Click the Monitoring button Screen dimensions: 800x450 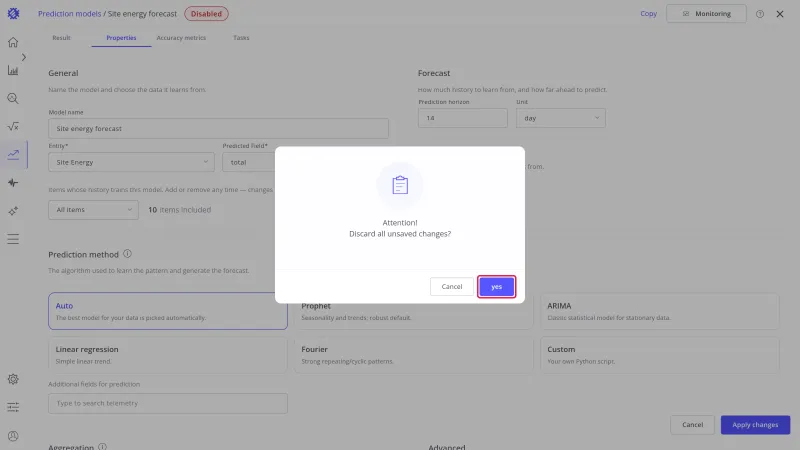tap(706, 14)
